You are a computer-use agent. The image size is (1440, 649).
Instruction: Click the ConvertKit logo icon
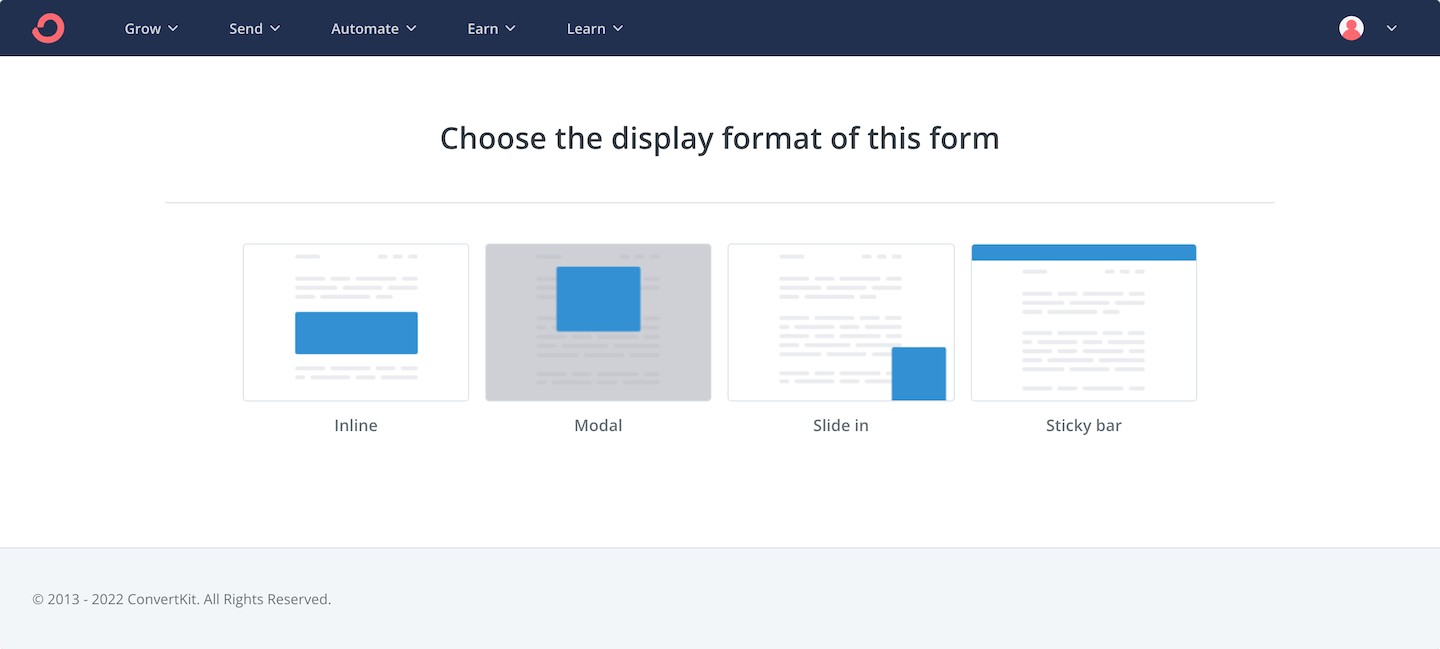[x=48, y=28]
